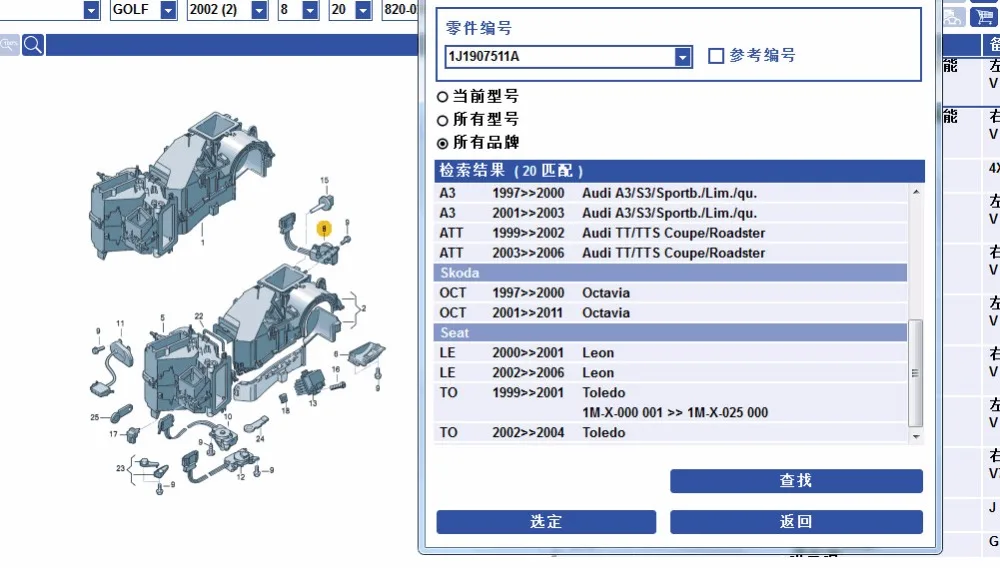This screenshot has width=1000, height=568.
Task: Click callout number 13 in the diagram
Action: pos(312,403)
